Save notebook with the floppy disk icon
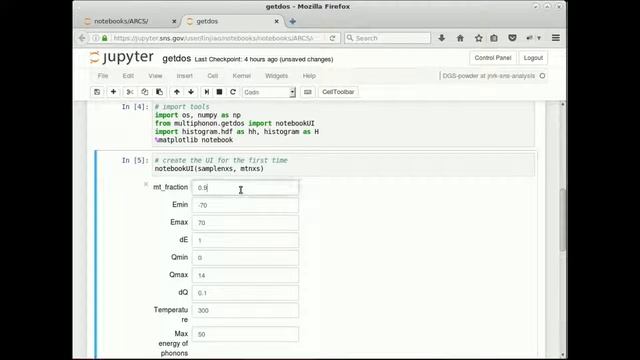The width and height of the screenshot is (640, 360). (x=97, y=92)
